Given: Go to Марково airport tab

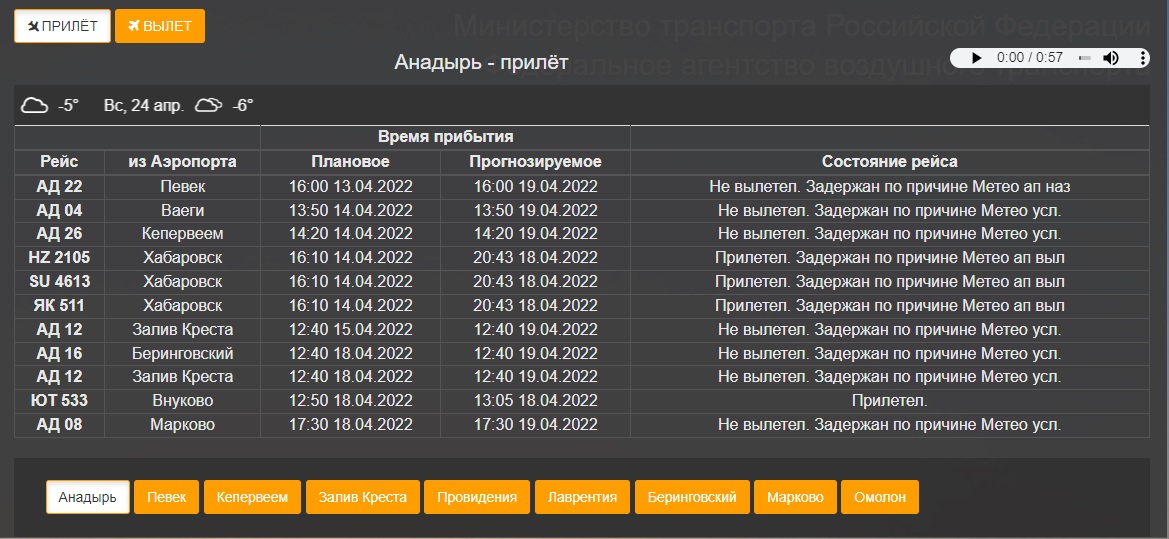Looking at the screenshot, I should coord(795,497).
